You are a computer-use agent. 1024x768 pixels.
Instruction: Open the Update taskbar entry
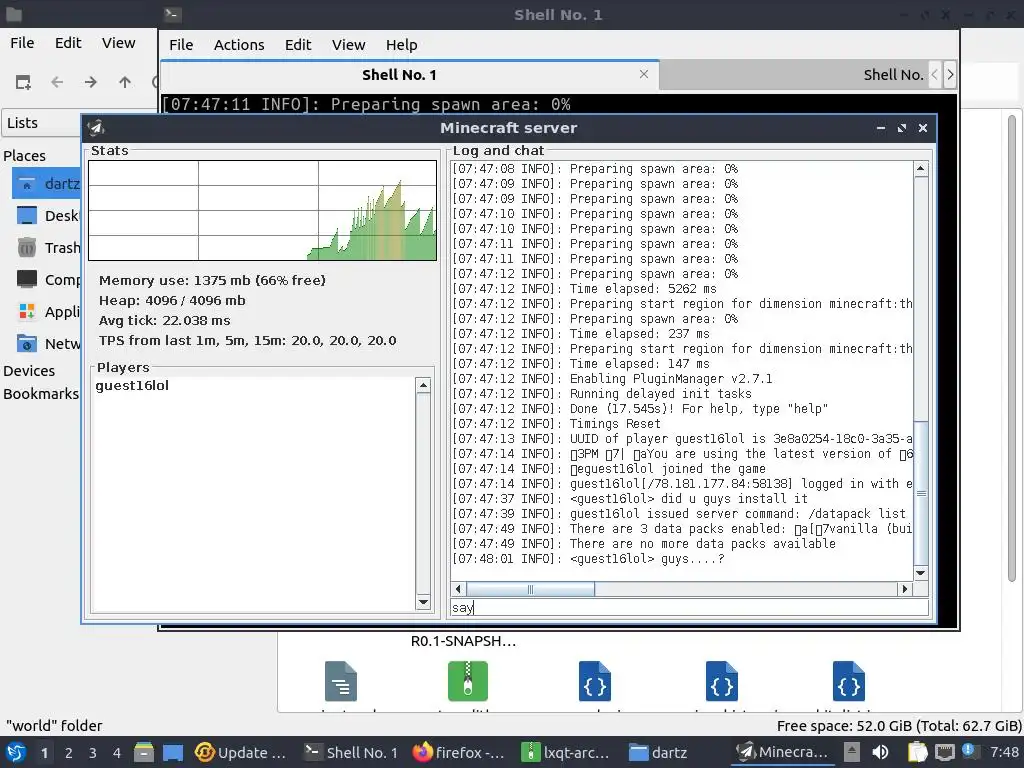click(241, 752)
